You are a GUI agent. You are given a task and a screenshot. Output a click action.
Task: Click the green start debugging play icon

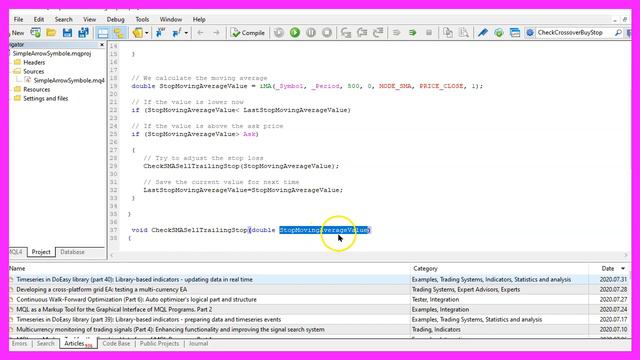tap(295, 33)
